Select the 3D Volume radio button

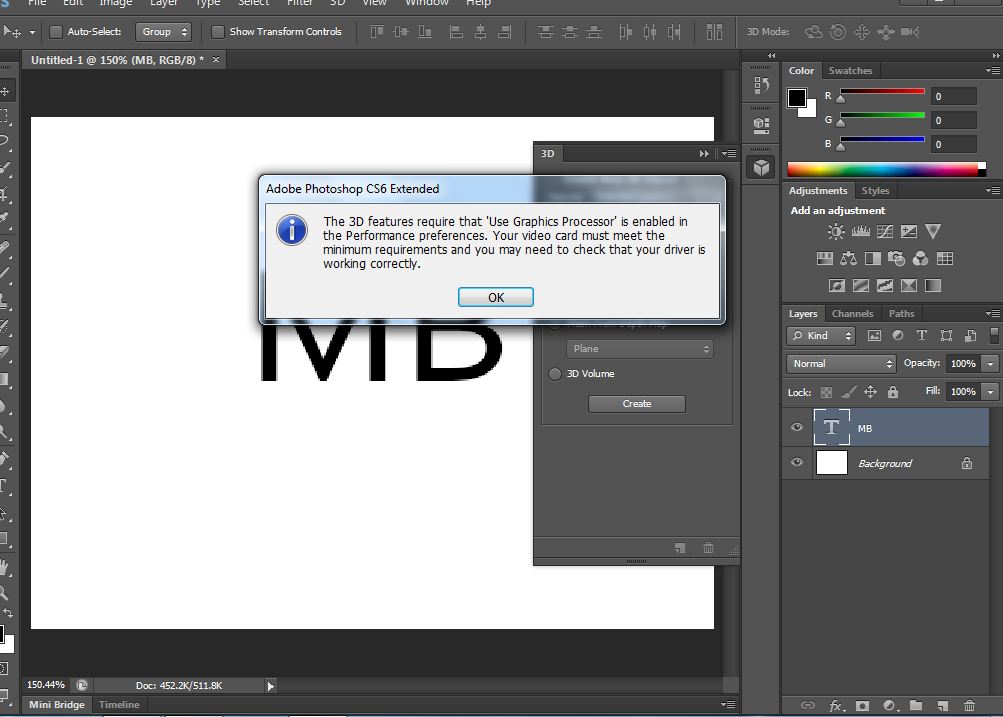pos(555,374)
